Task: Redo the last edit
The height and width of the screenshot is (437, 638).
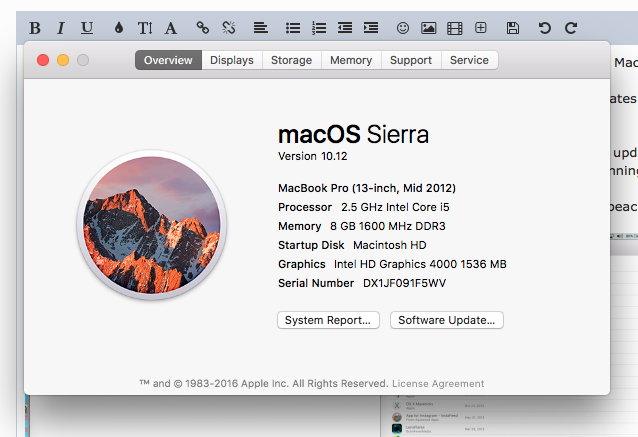Action: pyautogui.click(x=571, y=28)
